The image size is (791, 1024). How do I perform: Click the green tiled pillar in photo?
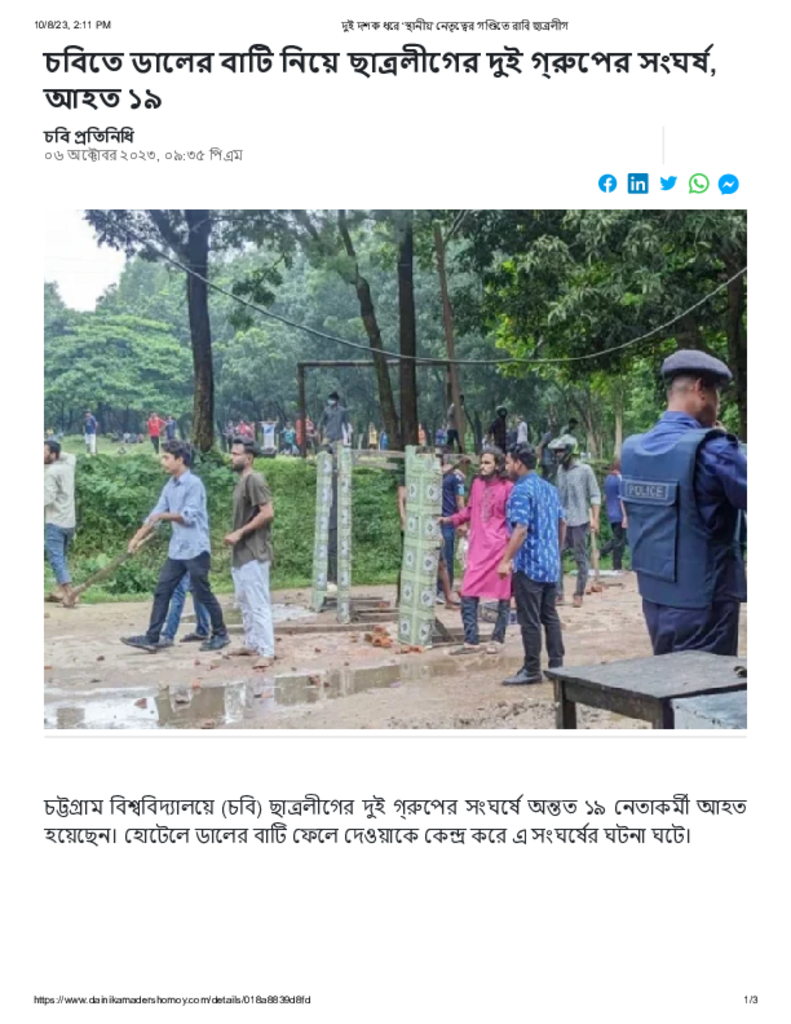(421, 545)
